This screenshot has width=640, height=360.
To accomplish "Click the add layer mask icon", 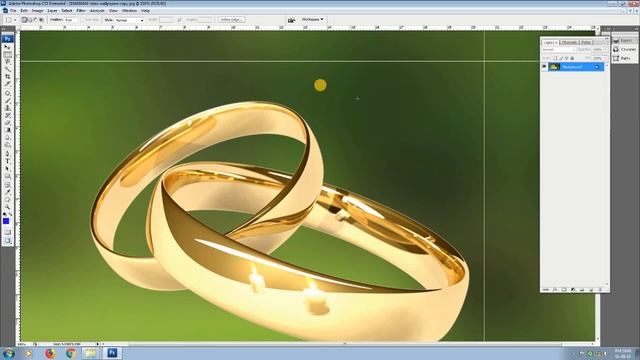I will coord(564,289).
